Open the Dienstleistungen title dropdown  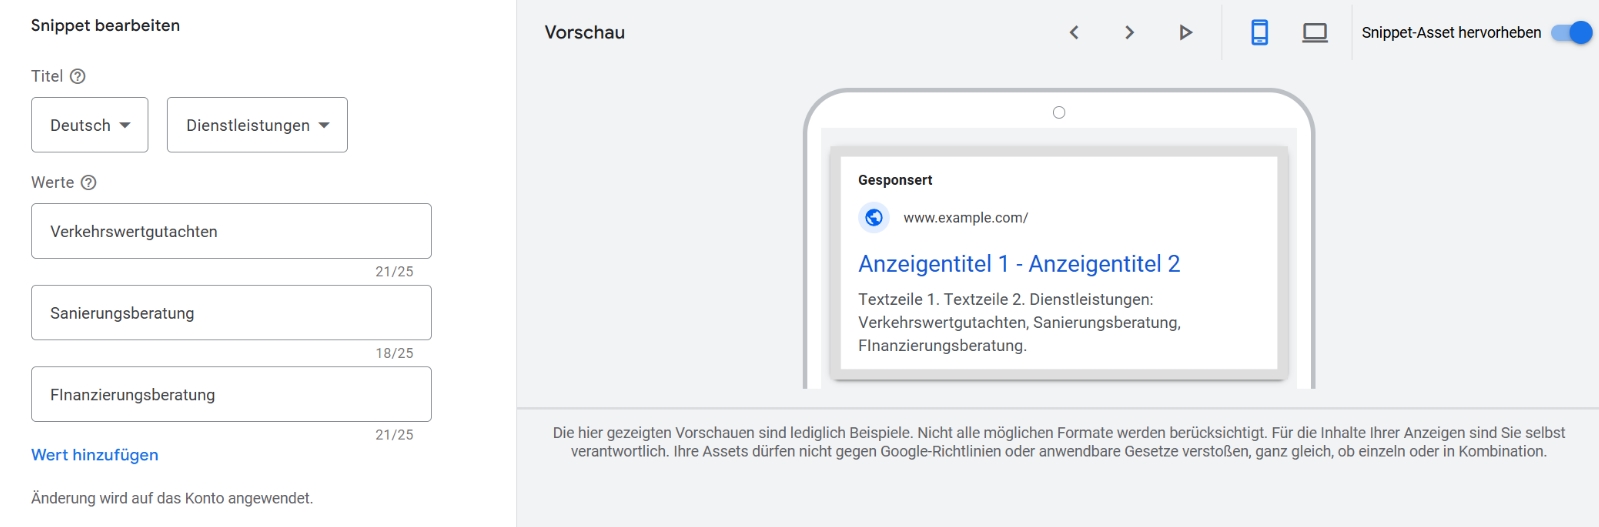tap(257, 125)
